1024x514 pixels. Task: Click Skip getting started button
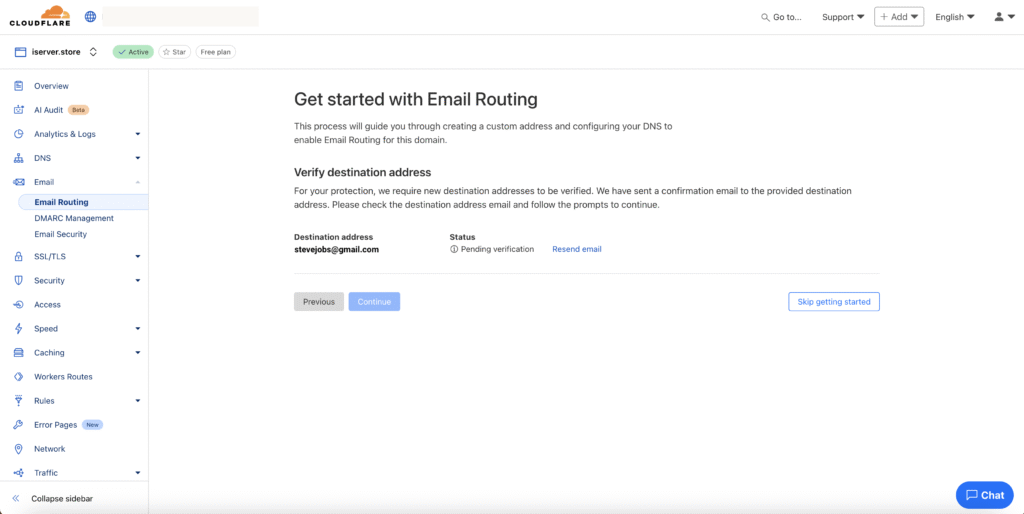point(834,302)
